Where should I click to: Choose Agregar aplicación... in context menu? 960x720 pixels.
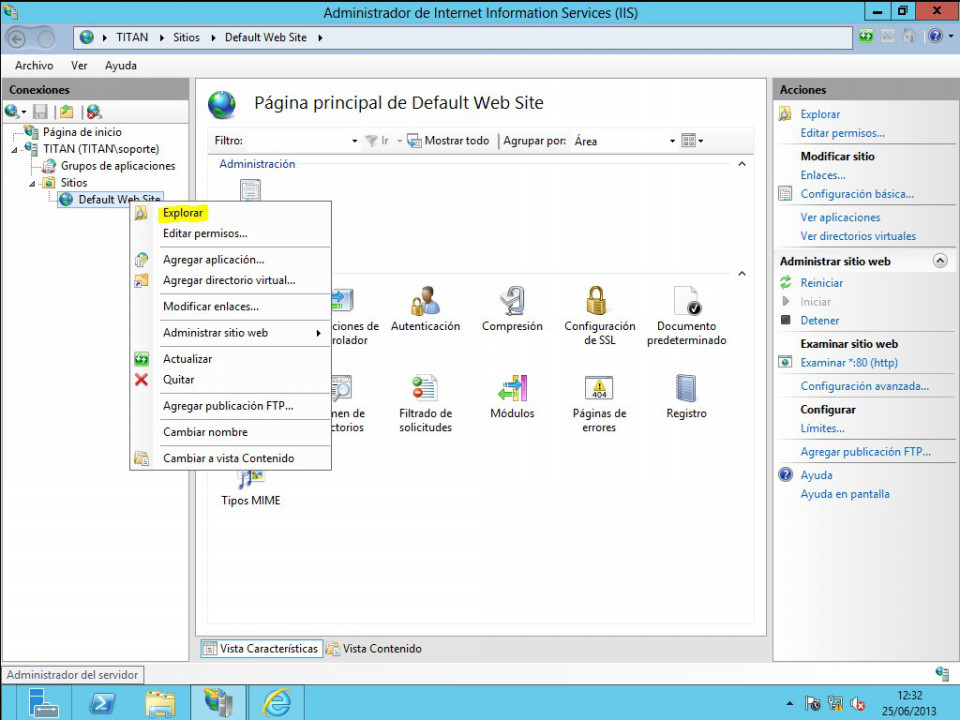(214, 260)
